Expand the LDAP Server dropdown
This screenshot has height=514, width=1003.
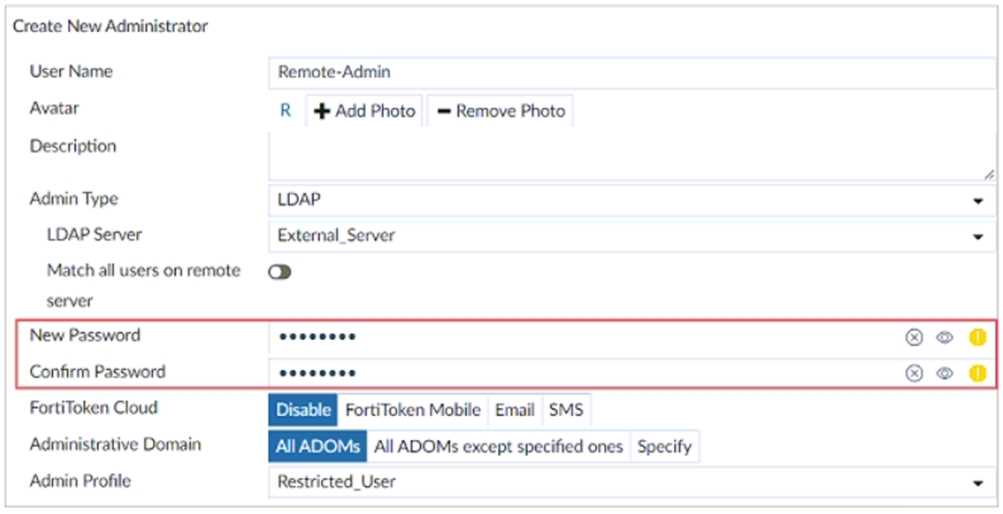[x=630, y=236]
